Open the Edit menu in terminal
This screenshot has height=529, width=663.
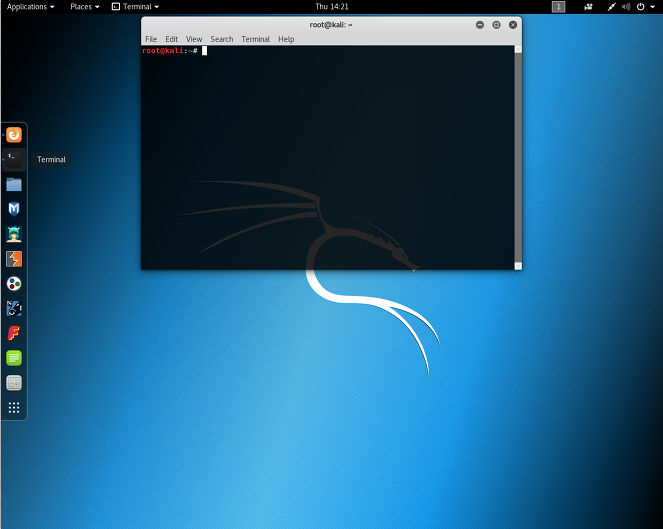171,39
